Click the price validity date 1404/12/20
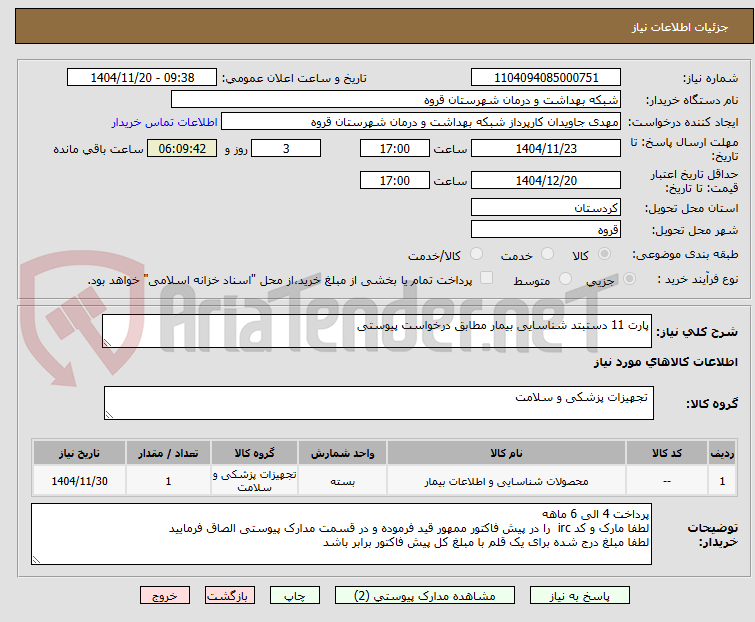The height and width of the screenshot is (622, 755). [x=546, y=181]
